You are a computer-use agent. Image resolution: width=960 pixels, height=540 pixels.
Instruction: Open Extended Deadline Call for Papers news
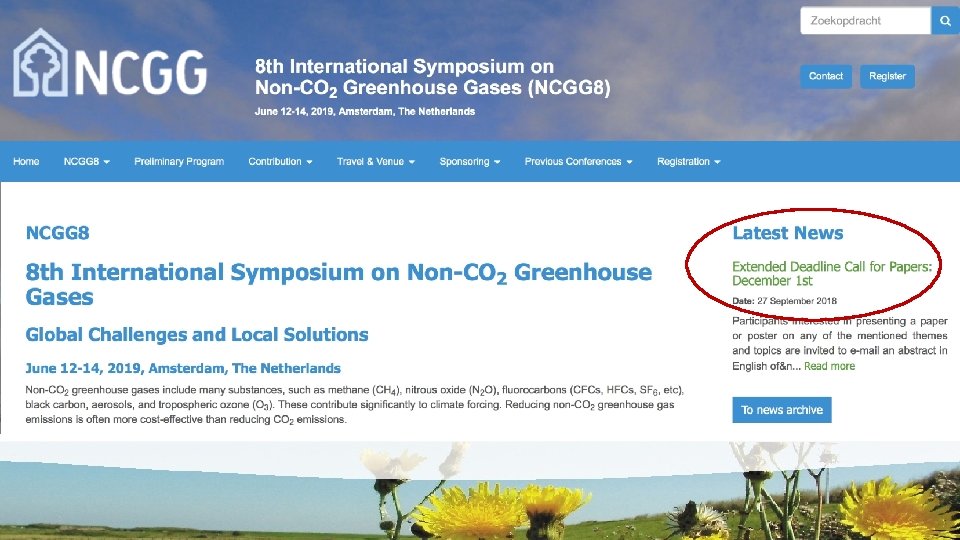832,274
